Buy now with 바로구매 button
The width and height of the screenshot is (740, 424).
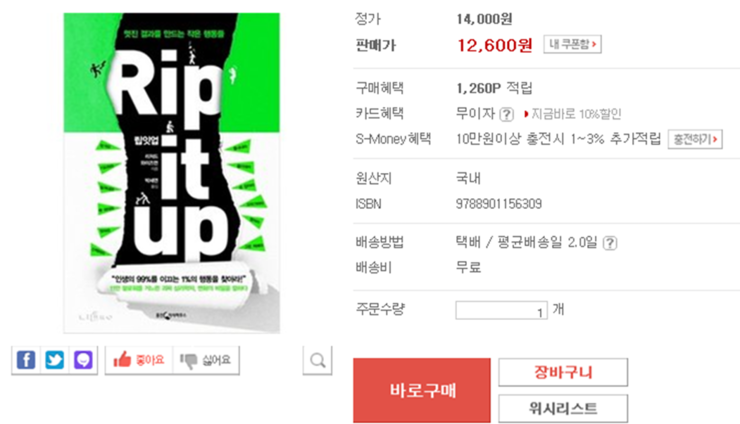click(x=422, y=390)
